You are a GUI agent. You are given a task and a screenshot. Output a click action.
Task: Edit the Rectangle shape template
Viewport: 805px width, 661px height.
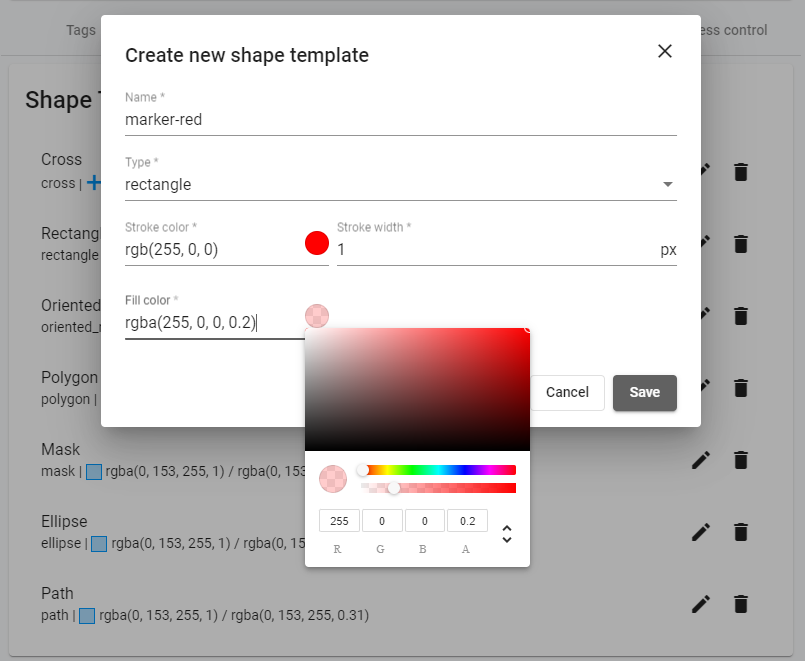(701, 243)
